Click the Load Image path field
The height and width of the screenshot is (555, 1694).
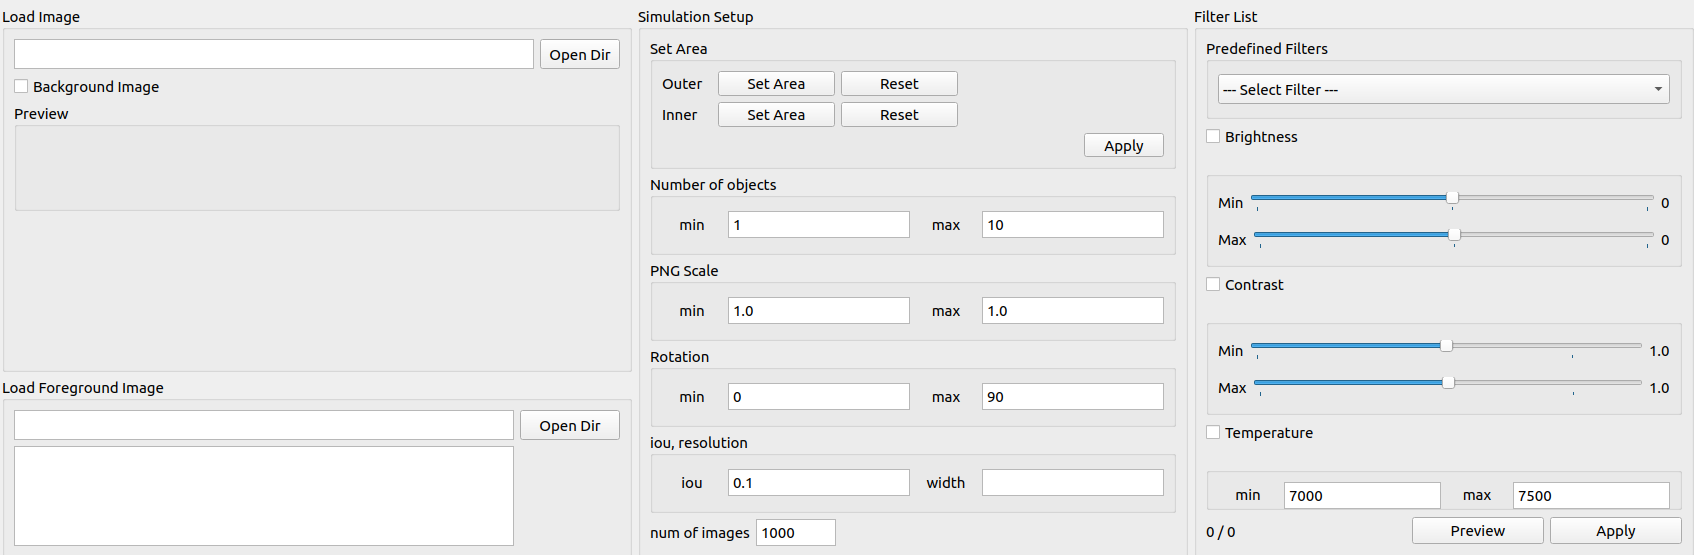(x=274, y=54)
